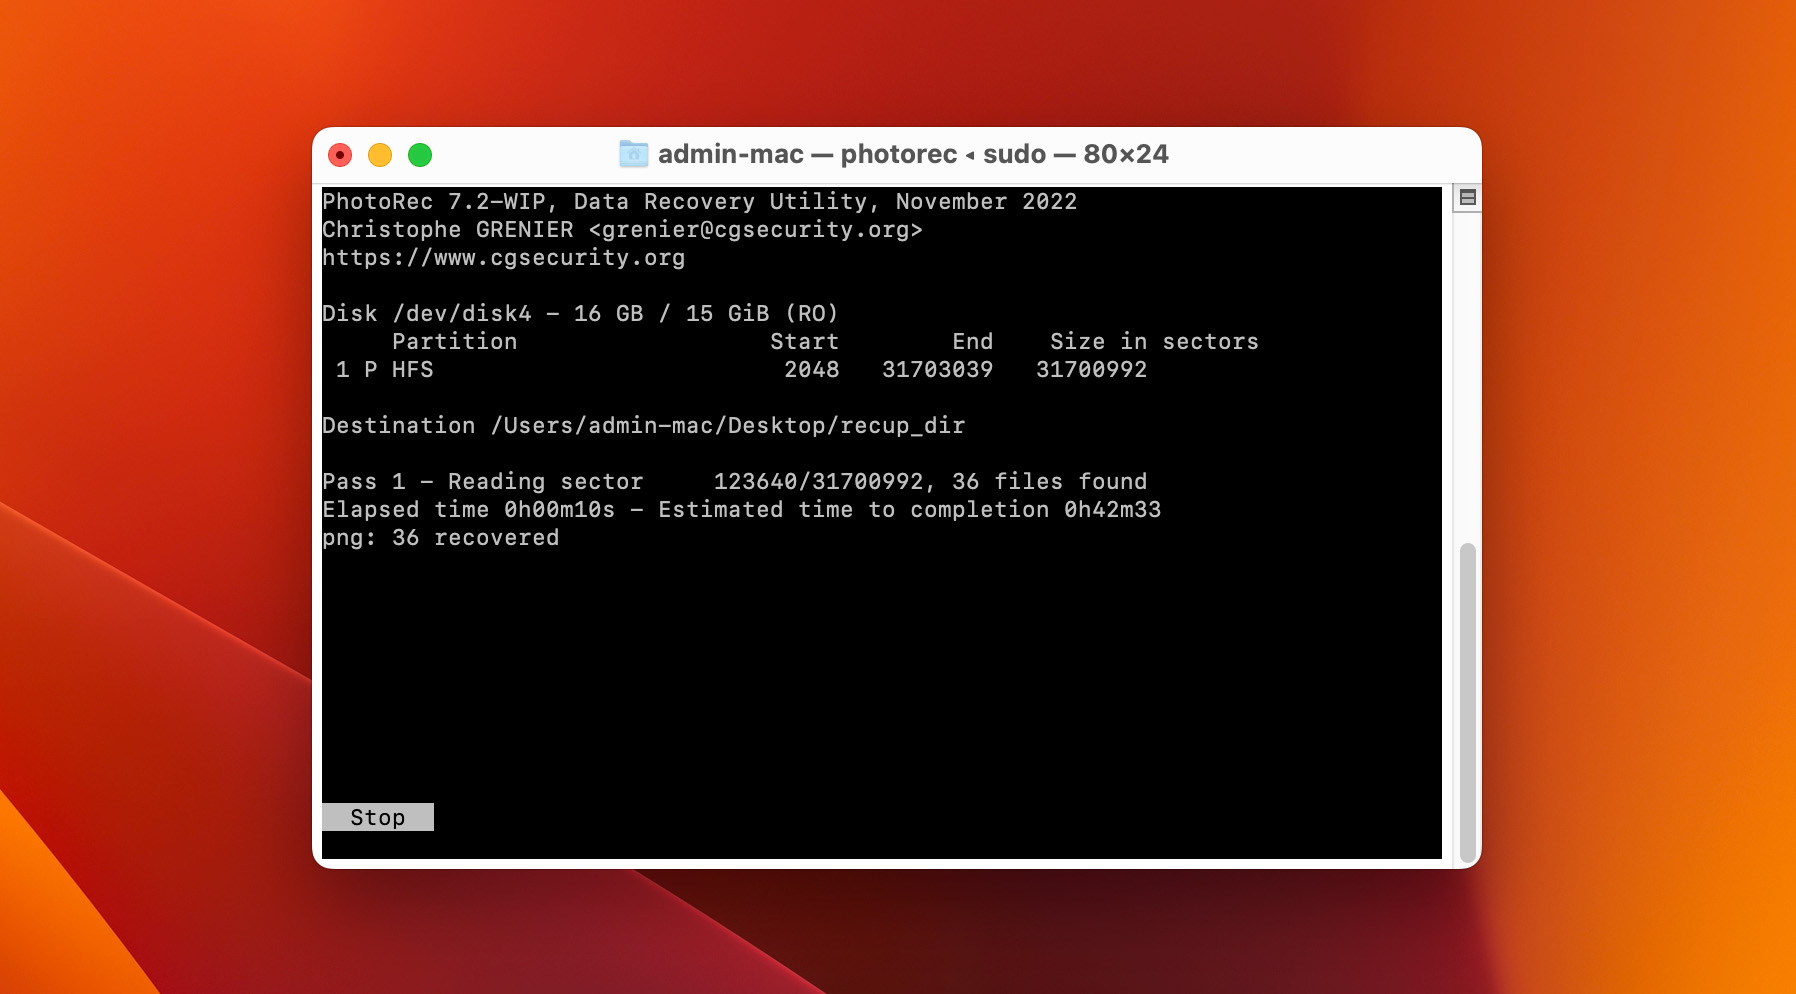Close the Terminal window with red button
This screenshot has height=994, width=1796.
(340, 155)
